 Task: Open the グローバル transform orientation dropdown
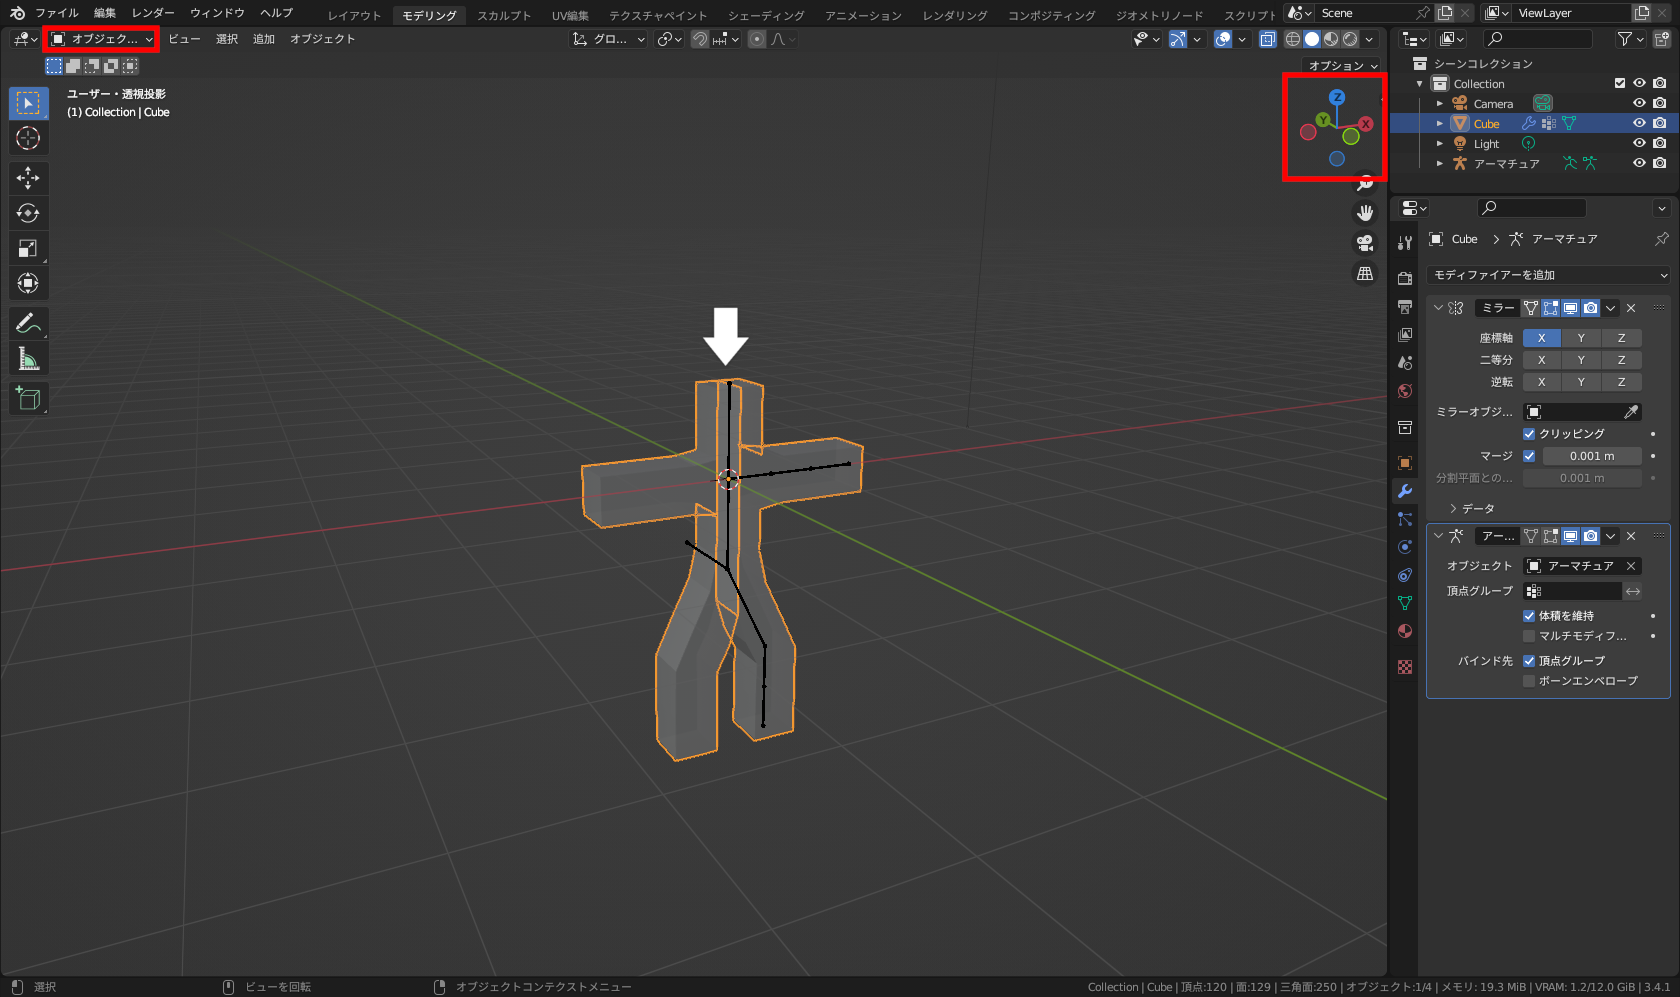point(609,39)
